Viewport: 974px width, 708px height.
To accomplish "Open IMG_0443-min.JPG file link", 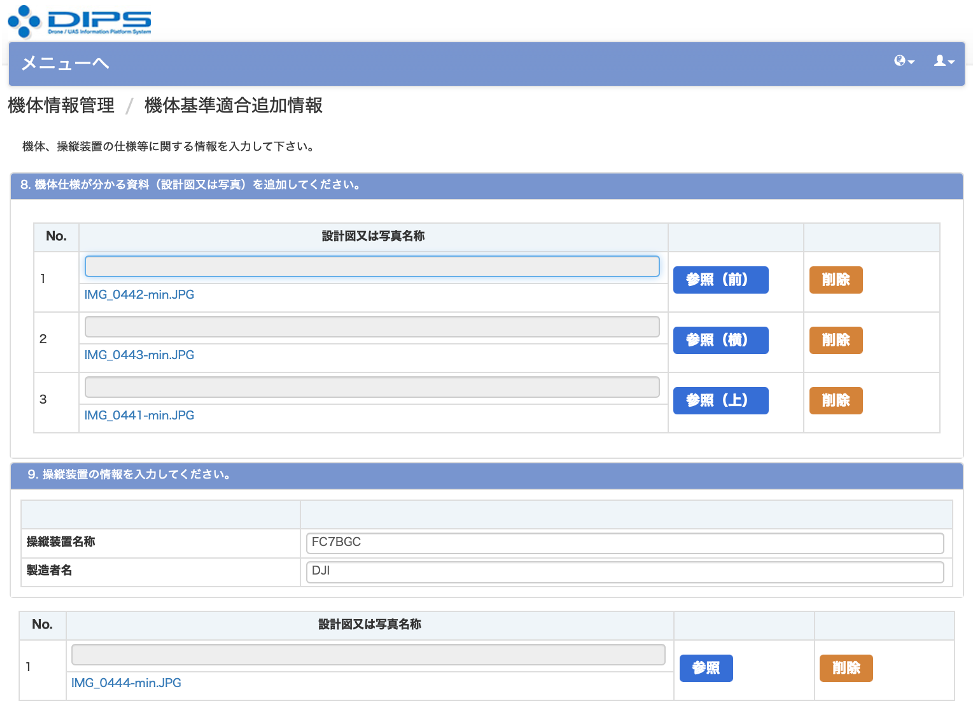I will [139, 355].
